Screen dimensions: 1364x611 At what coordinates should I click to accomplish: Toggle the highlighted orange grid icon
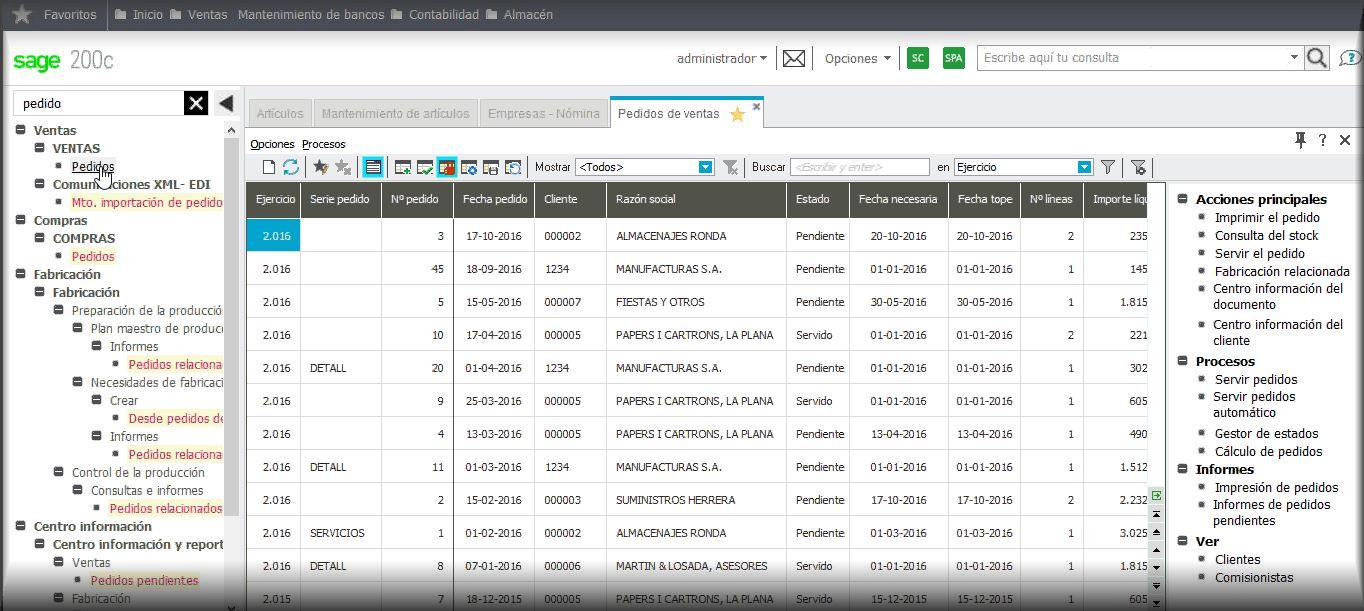[x=446, y=167]
